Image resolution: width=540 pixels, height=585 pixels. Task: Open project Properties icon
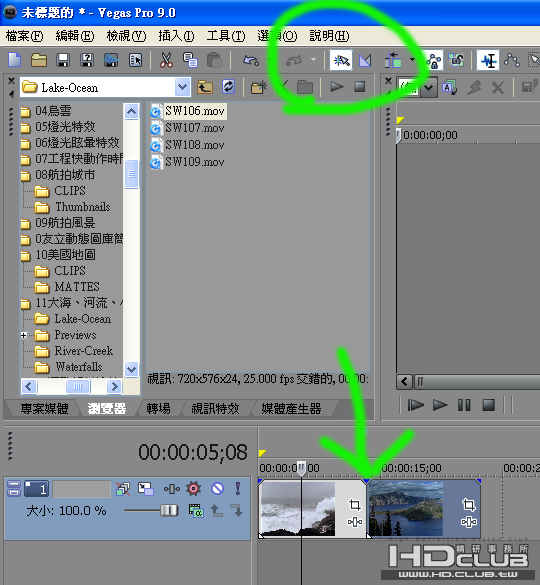click(135, 60)
